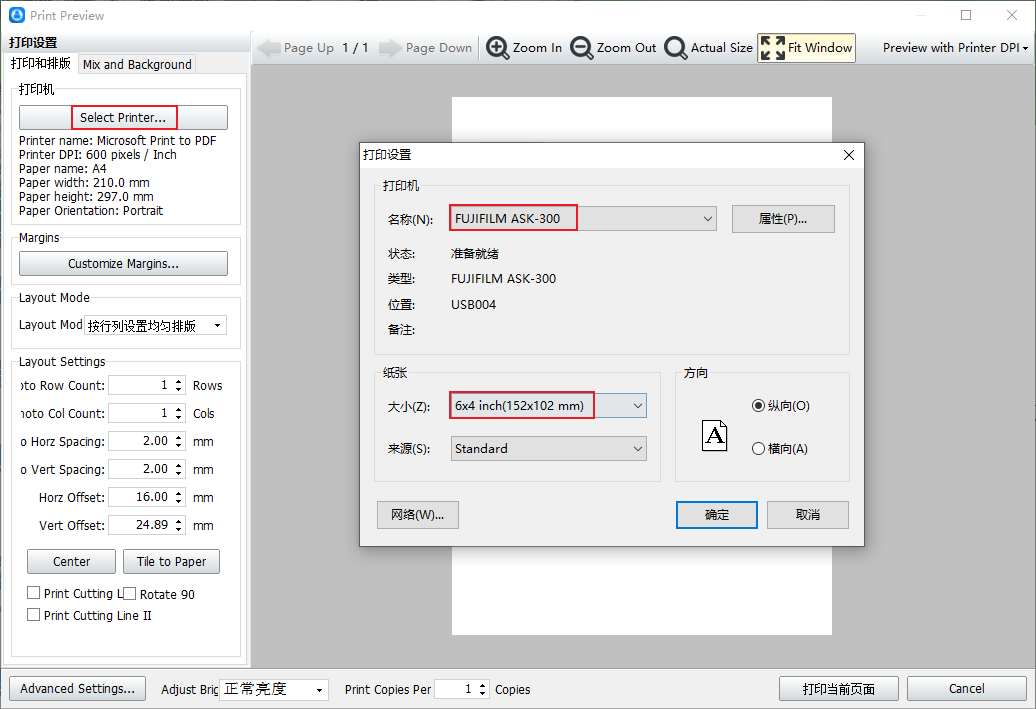1036x709 pixels.
Task: Decrease Vert Offset with down arrow
Action: (x=179, y=529)
